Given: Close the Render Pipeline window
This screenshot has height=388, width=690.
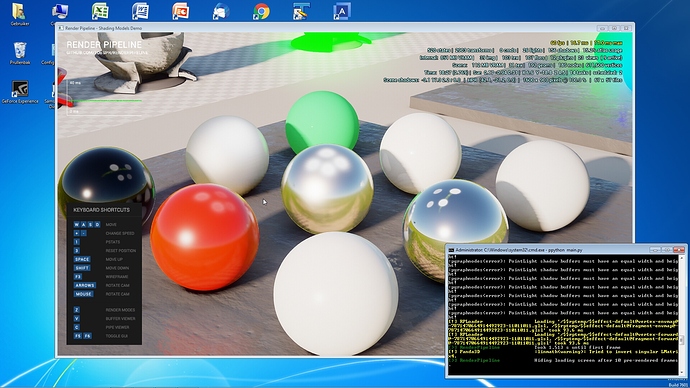Looking at the screenshot, I should pos(627,28).
